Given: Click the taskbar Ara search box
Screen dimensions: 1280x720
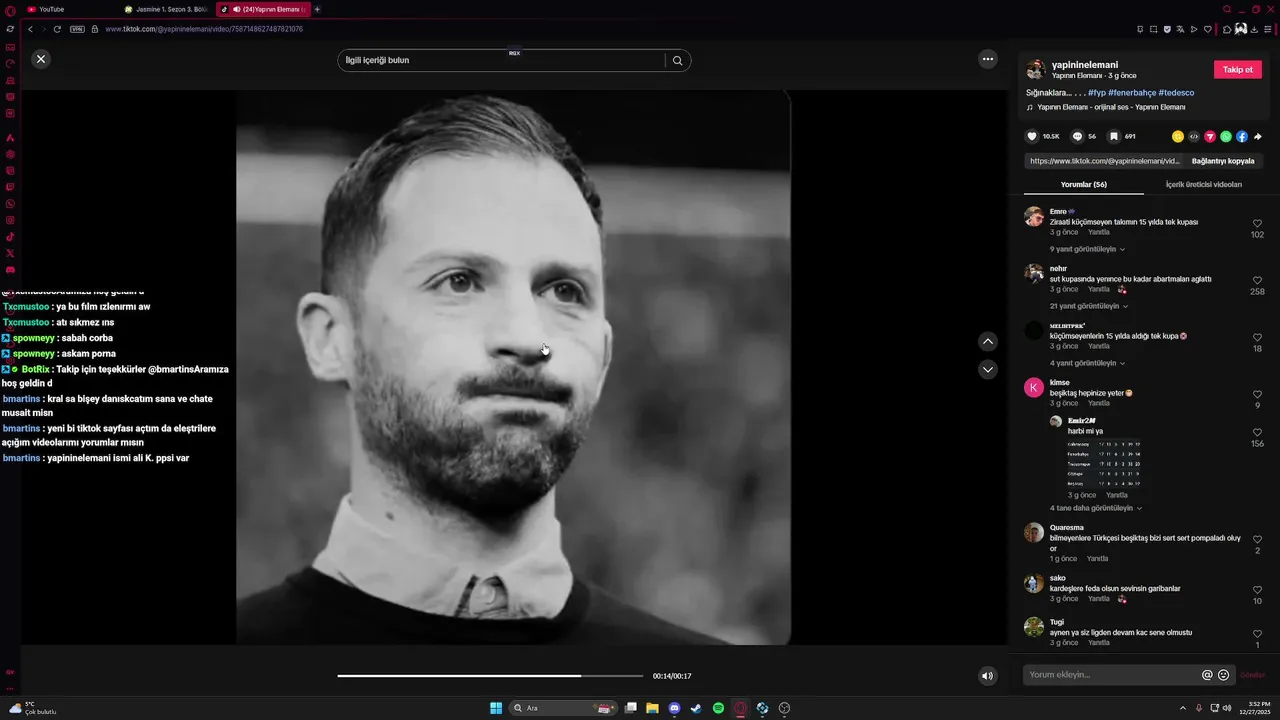Looking at the screenshot, I should 563,708.
